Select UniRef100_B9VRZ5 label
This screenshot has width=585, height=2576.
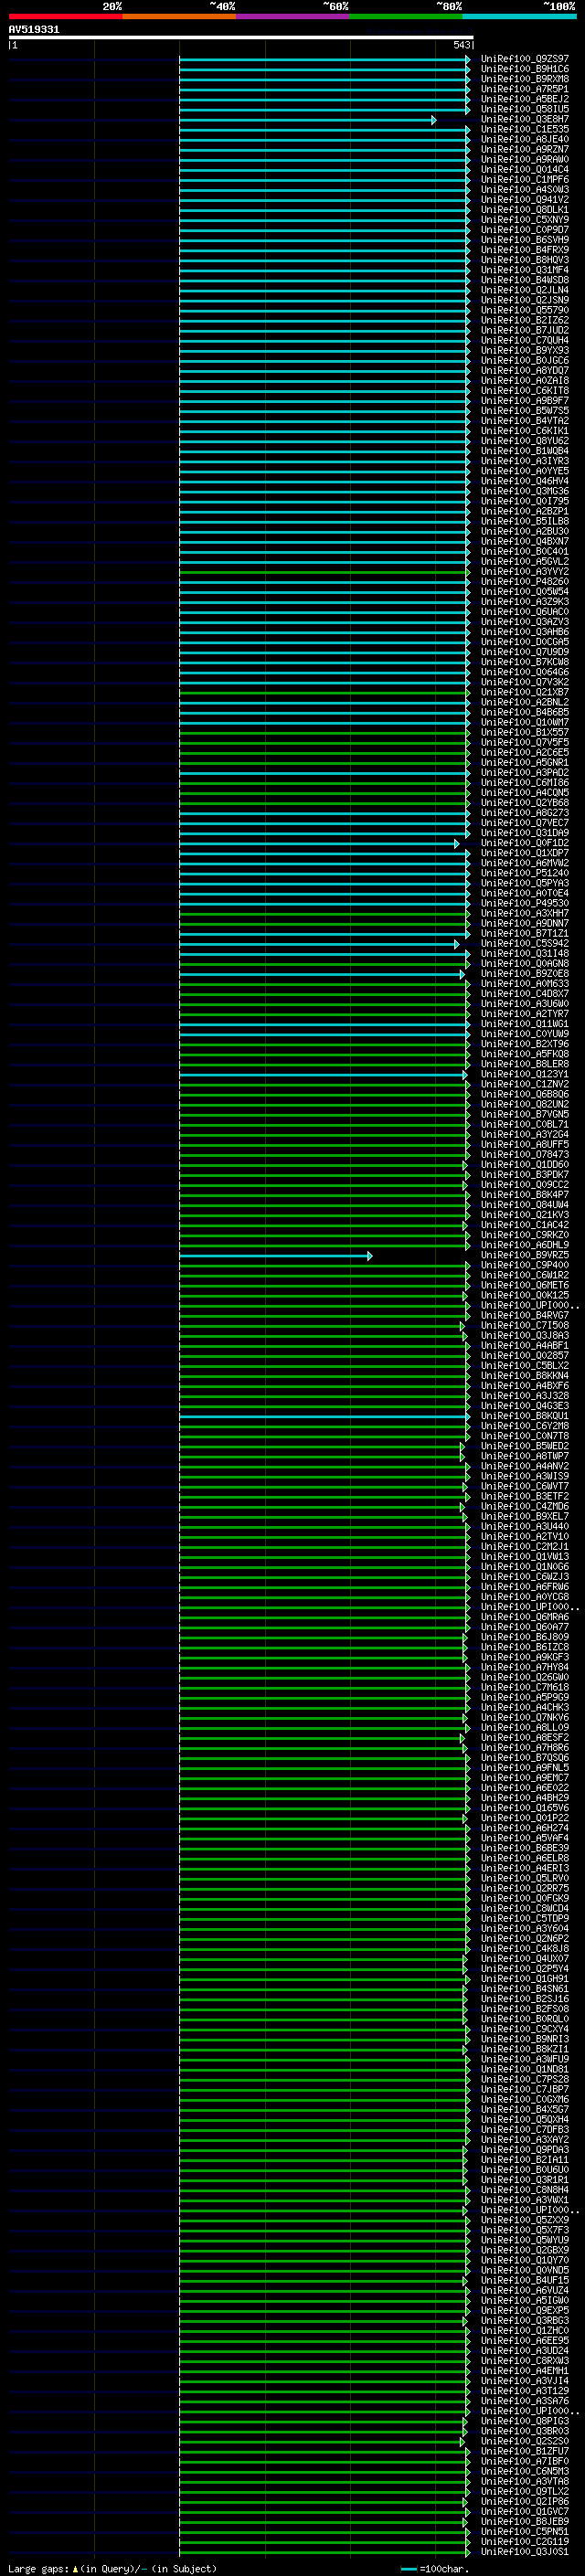[x=524, y=1256]
